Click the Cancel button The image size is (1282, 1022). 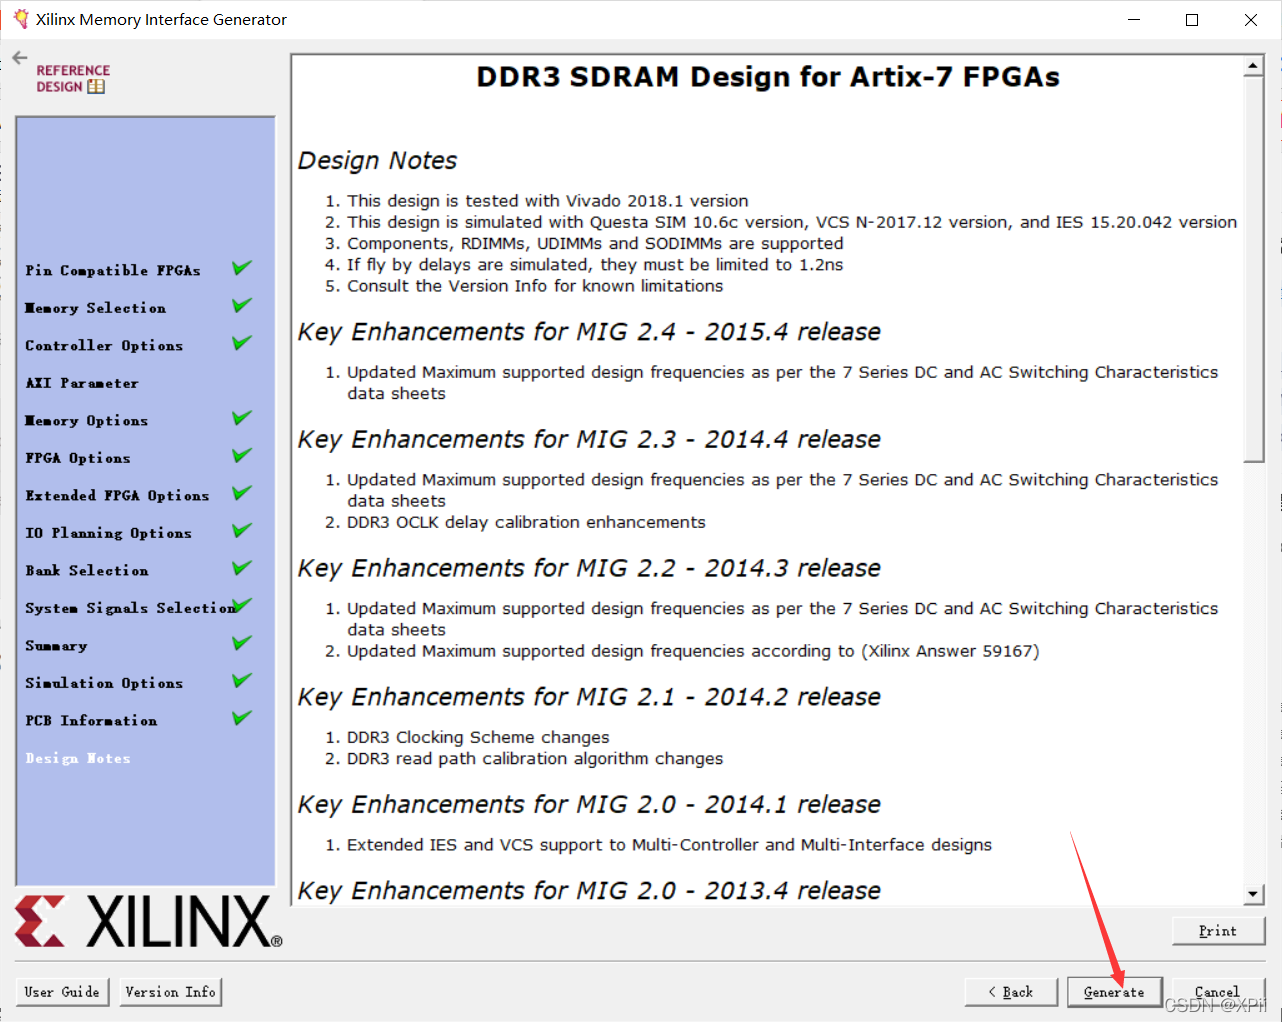[1218, 992]
